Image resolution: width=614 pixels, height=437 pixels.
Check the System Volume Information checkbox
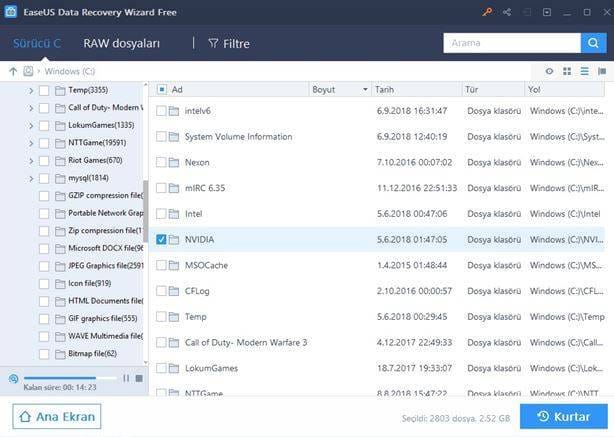[161, 137]
